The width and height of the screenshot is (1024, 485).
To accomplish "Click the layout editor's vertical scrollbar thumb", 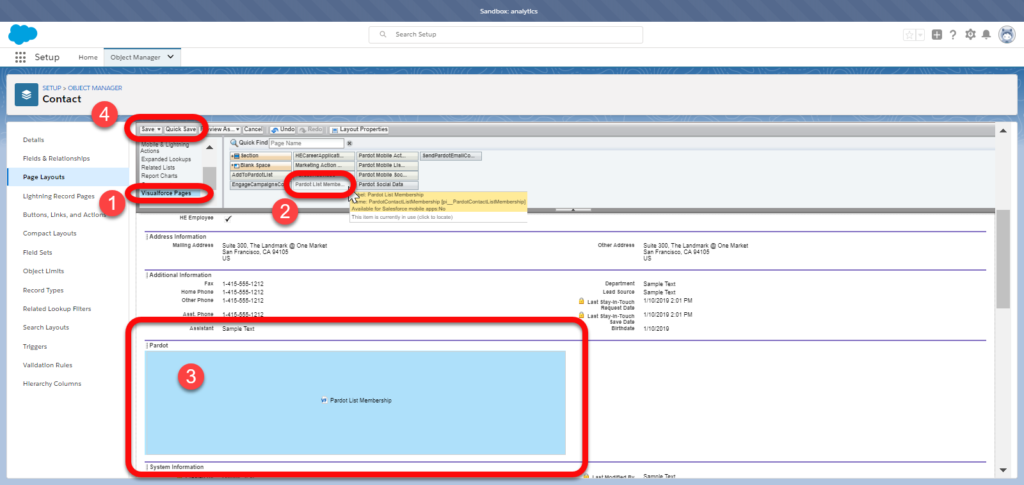I will (1003, 258).
